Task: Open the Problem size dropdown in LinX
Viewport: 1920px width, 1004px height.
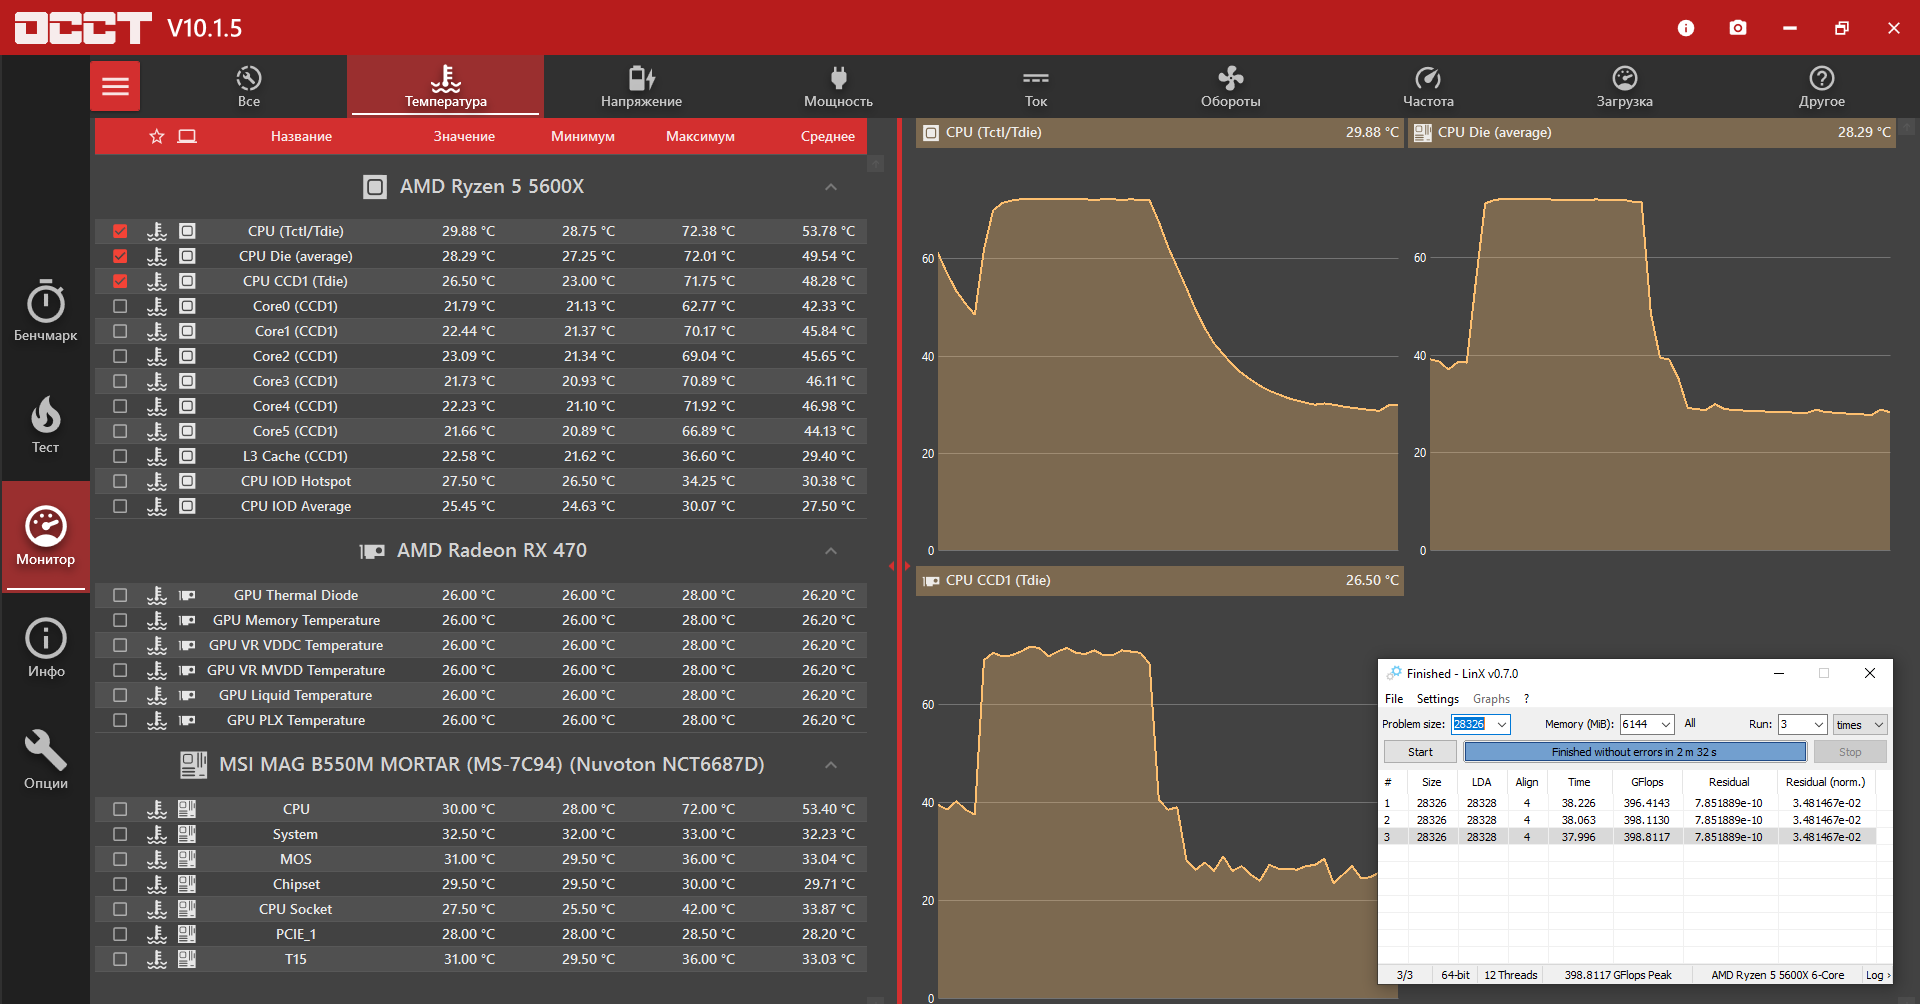Action: click(1502, 724)
